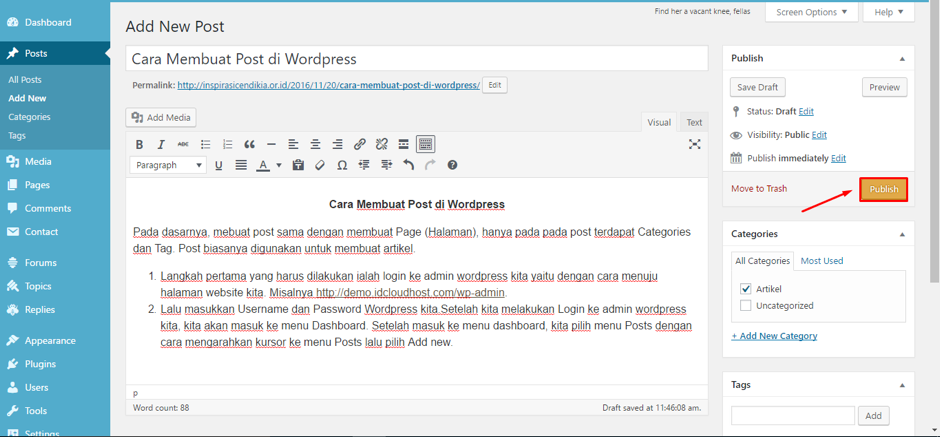Viewport: 940px width, 437px height.
Task: Open Paragraph format dropdown
Action: coord(168,165)
